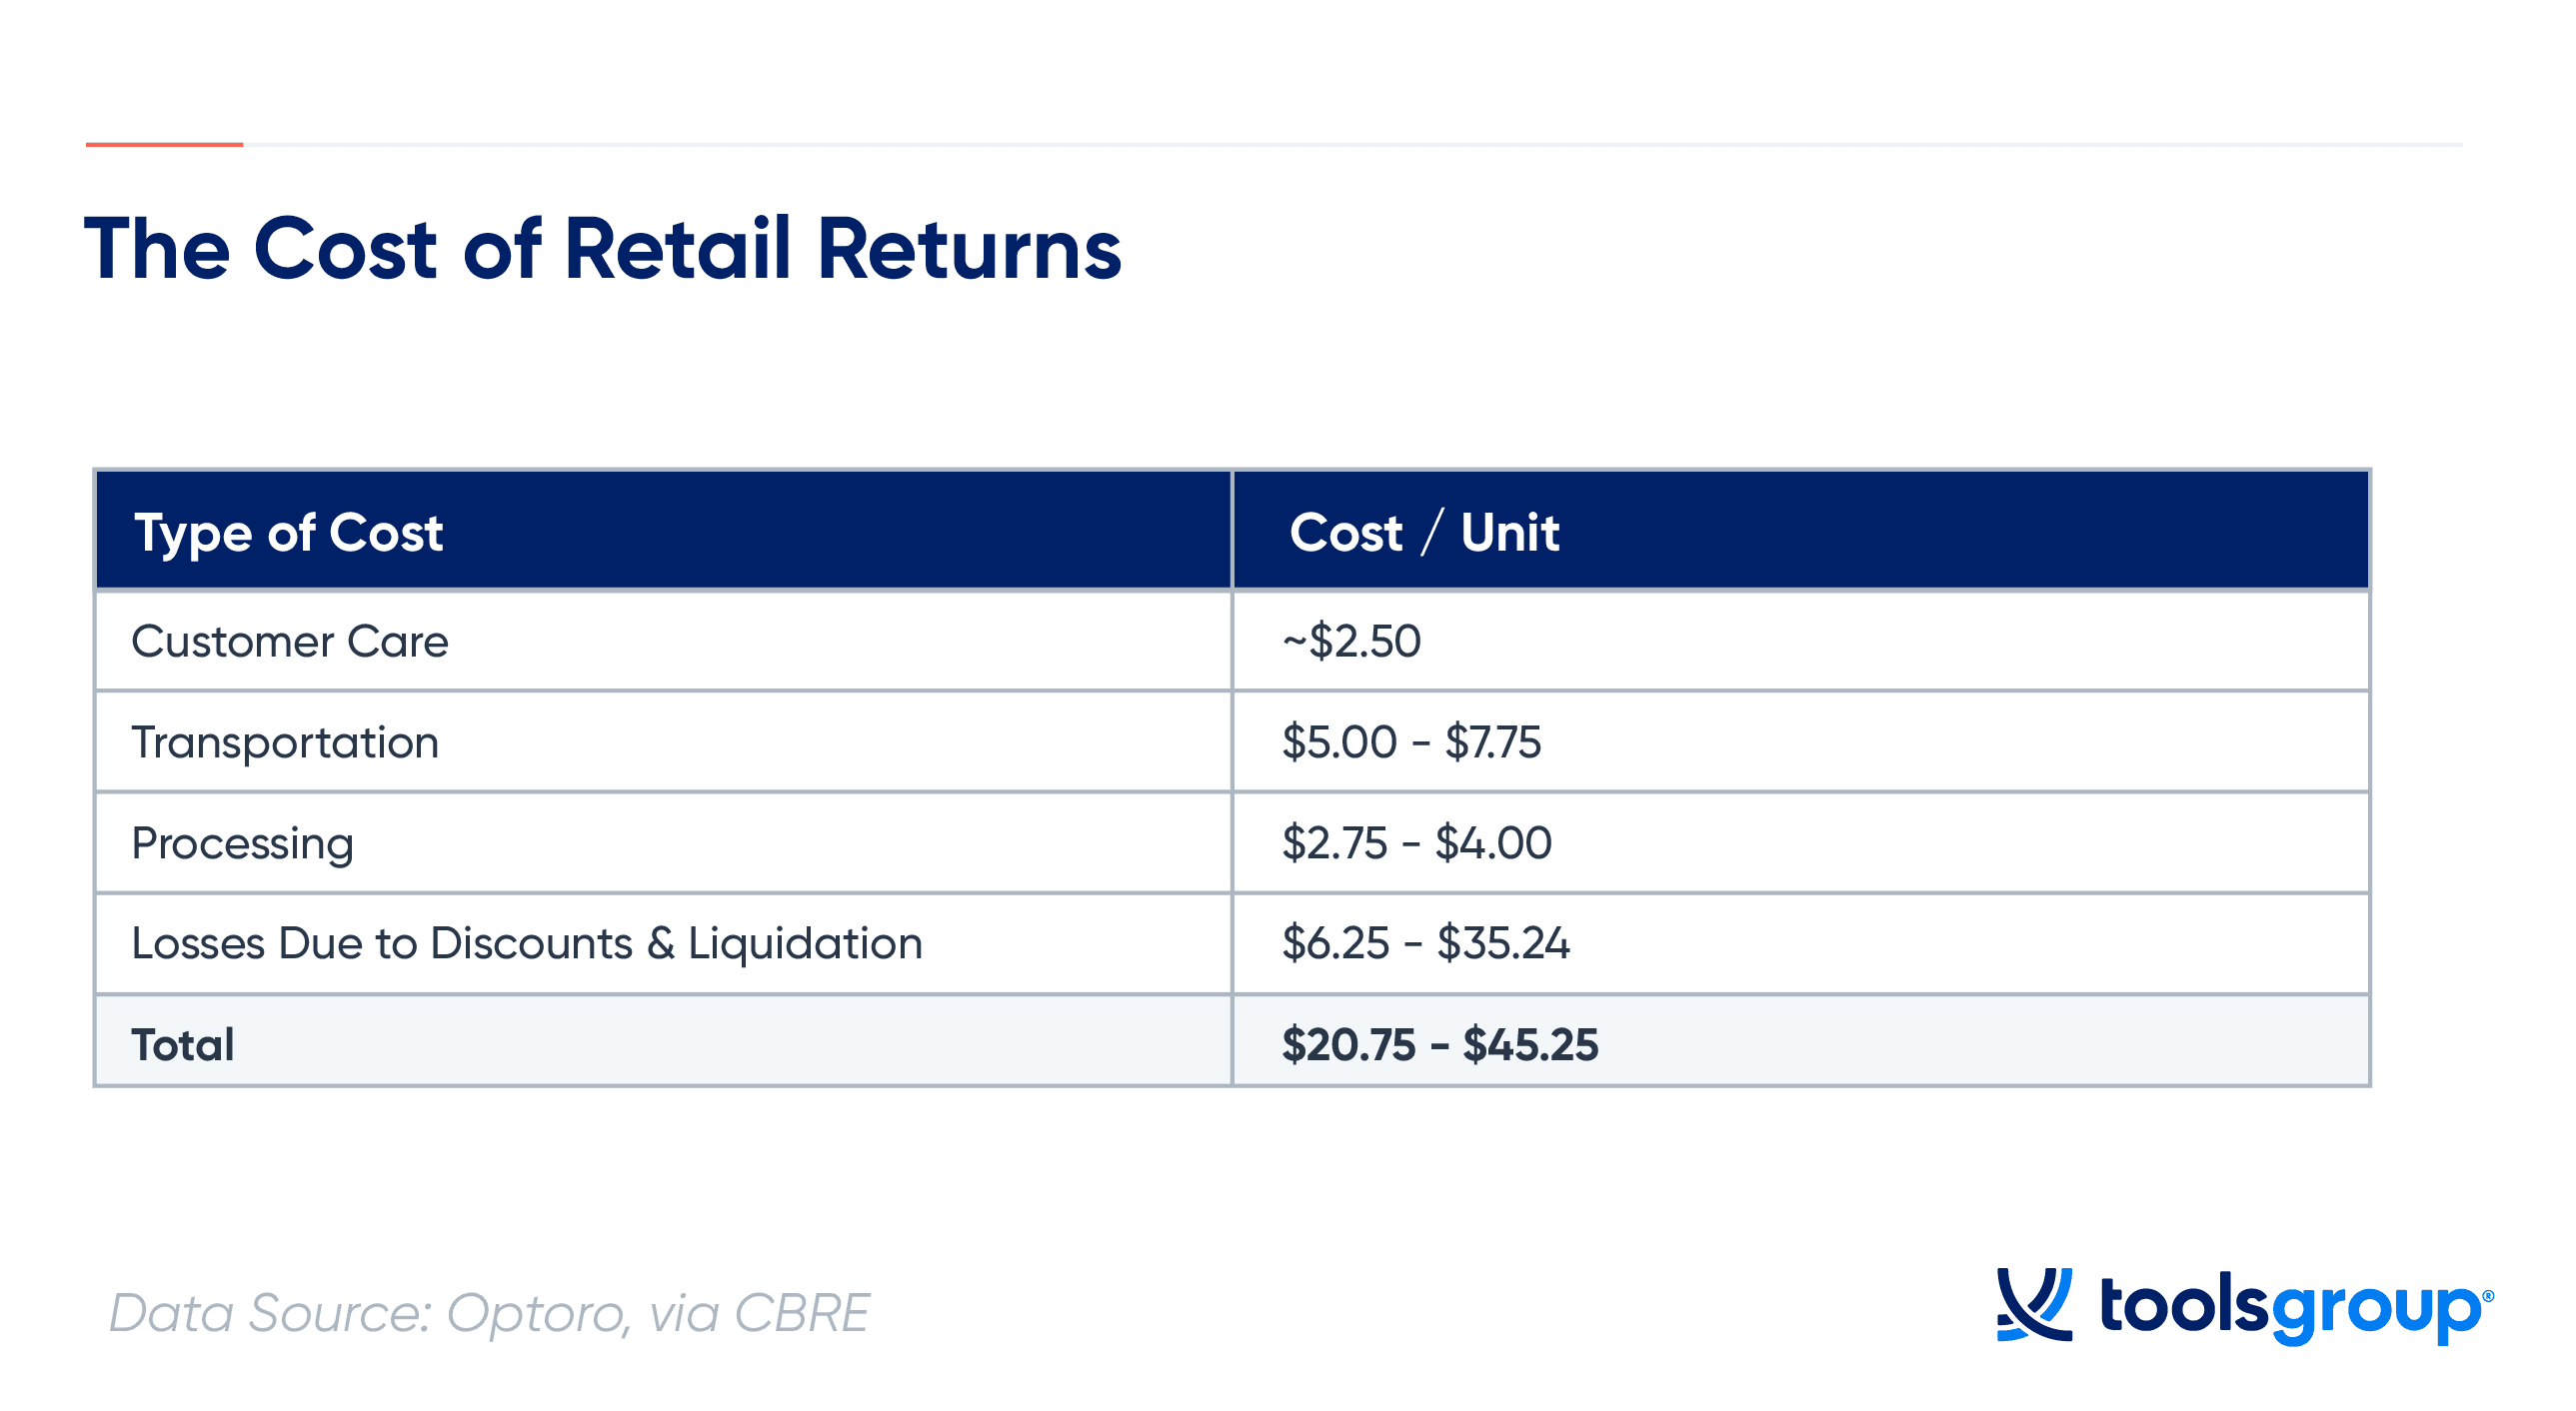The width and height of the screenshot is (2576, 1411).
Task: Click the ~$2.50 cost value
Action: click(1351, 641)
